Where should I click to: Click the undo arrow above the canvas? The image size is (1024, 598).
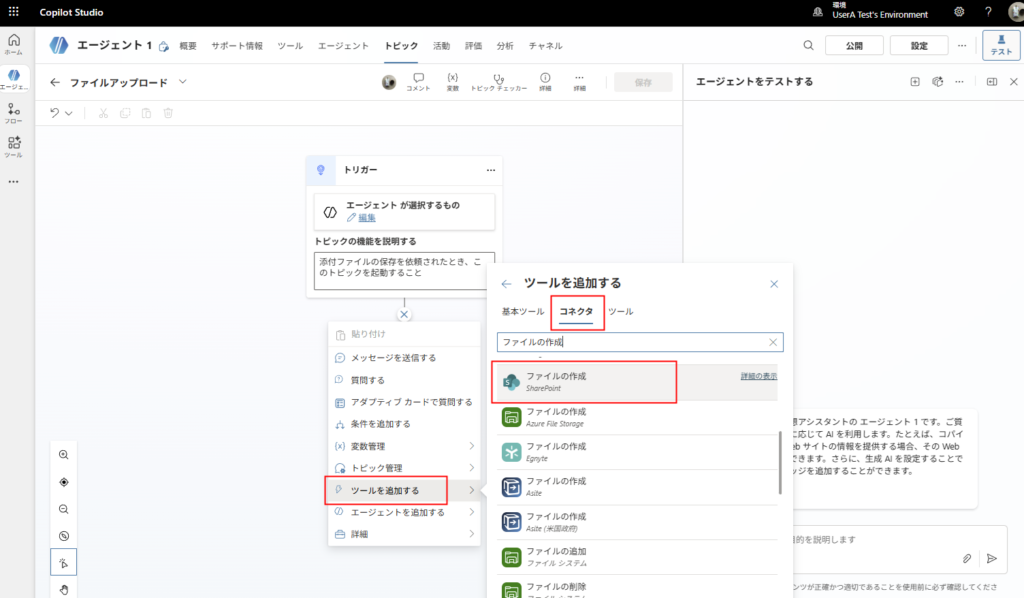(x=56, y=113)
